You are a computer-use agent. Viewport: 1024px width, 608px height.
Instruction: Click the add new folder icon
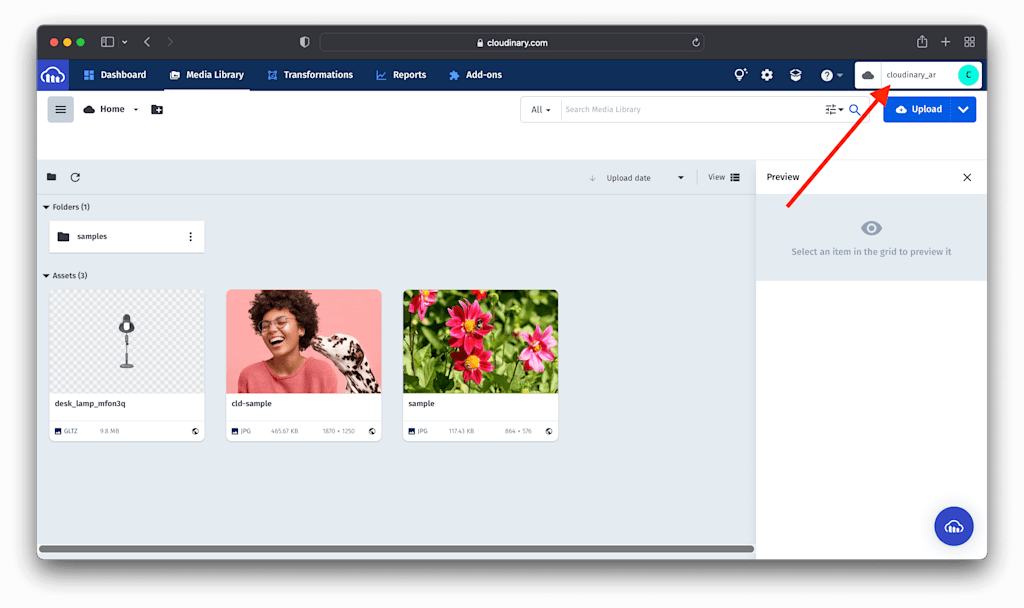157,109
